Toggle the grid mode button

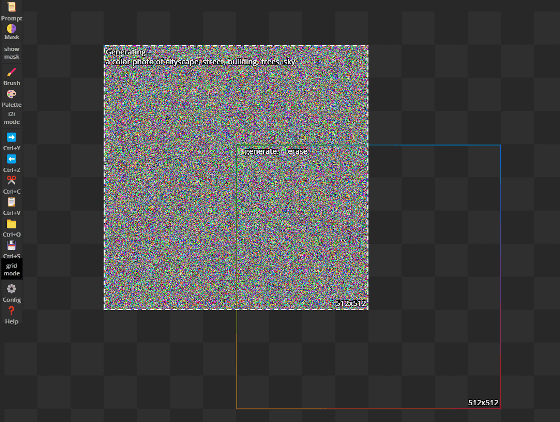(11, 269)
